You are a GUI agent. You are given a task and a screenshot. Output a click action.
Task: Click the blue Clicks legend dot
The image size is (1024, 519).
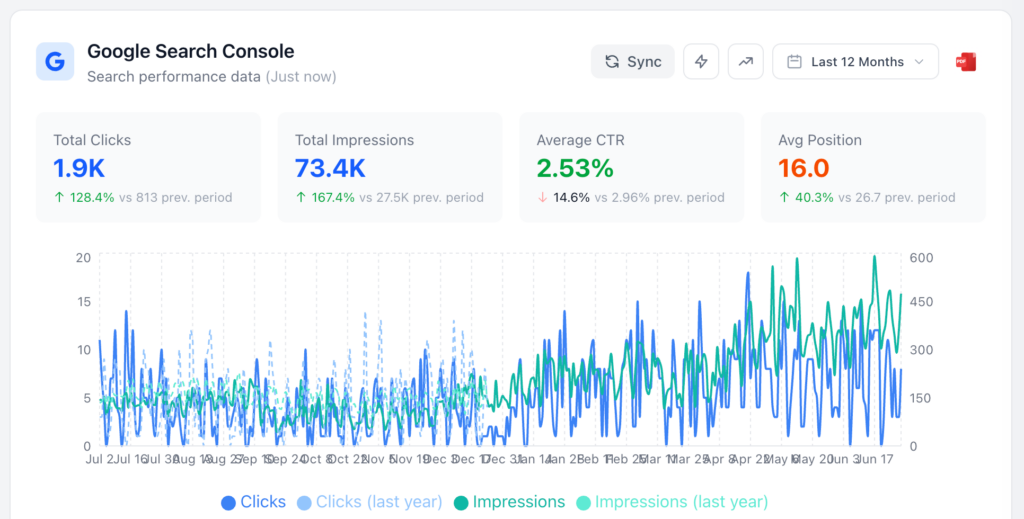[228, 503]
